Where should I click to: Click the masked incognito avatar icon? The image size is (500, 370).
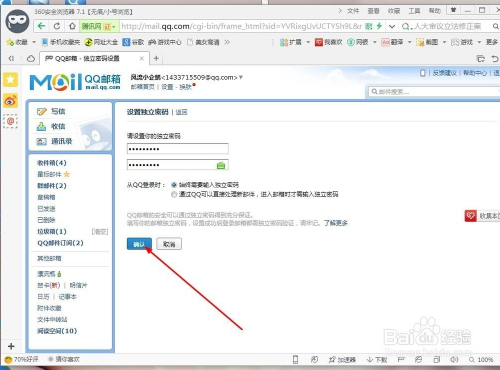pos(17,21)
